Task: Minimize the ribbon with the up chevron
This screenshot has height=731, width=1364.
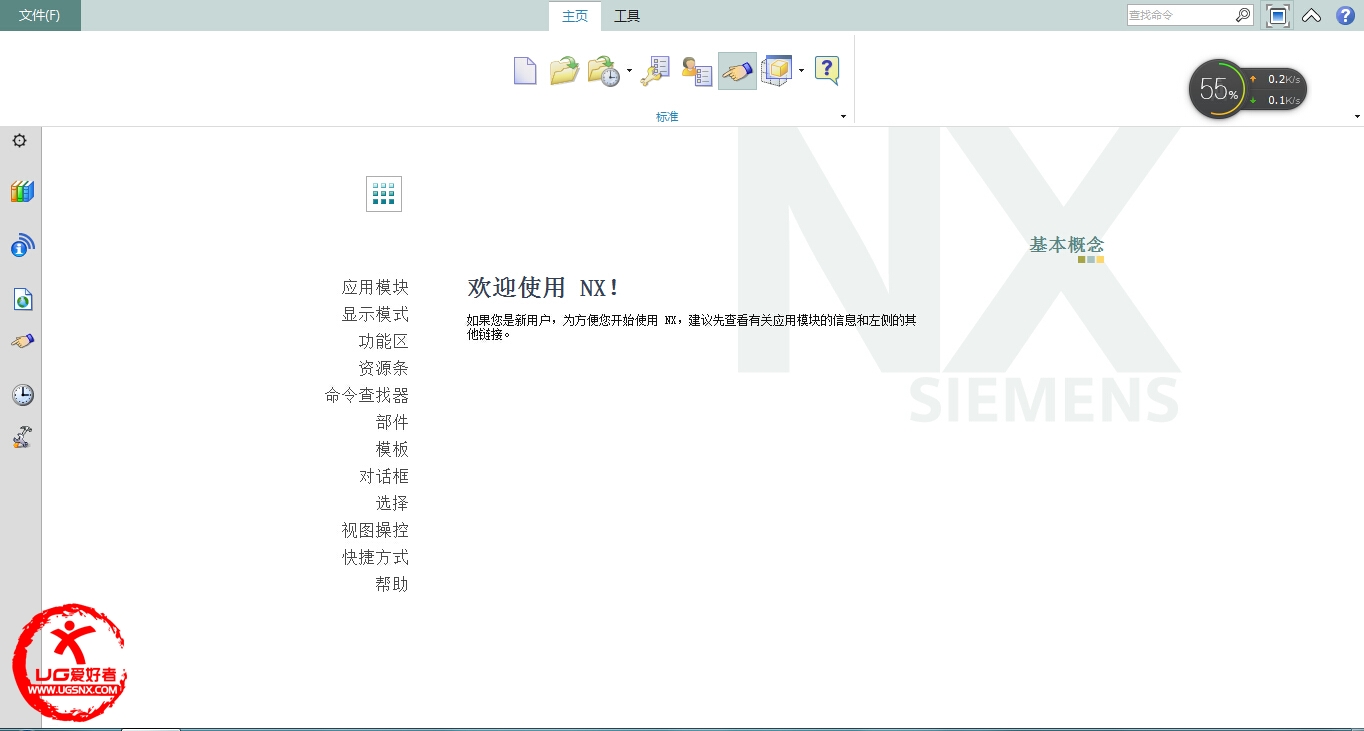Action: (1311, 15)
